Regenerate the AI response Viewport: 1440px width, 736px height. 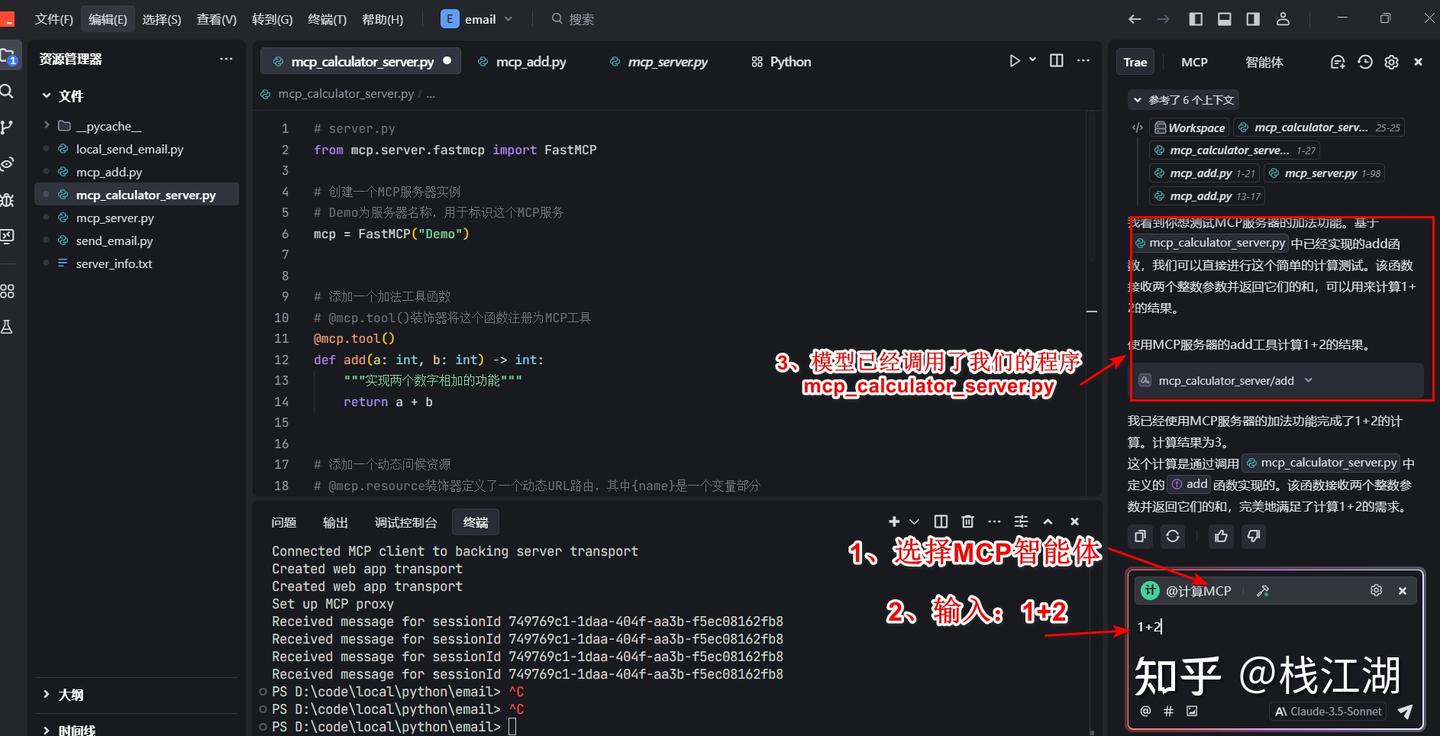pyautogui.click(x=1173, y=536)
